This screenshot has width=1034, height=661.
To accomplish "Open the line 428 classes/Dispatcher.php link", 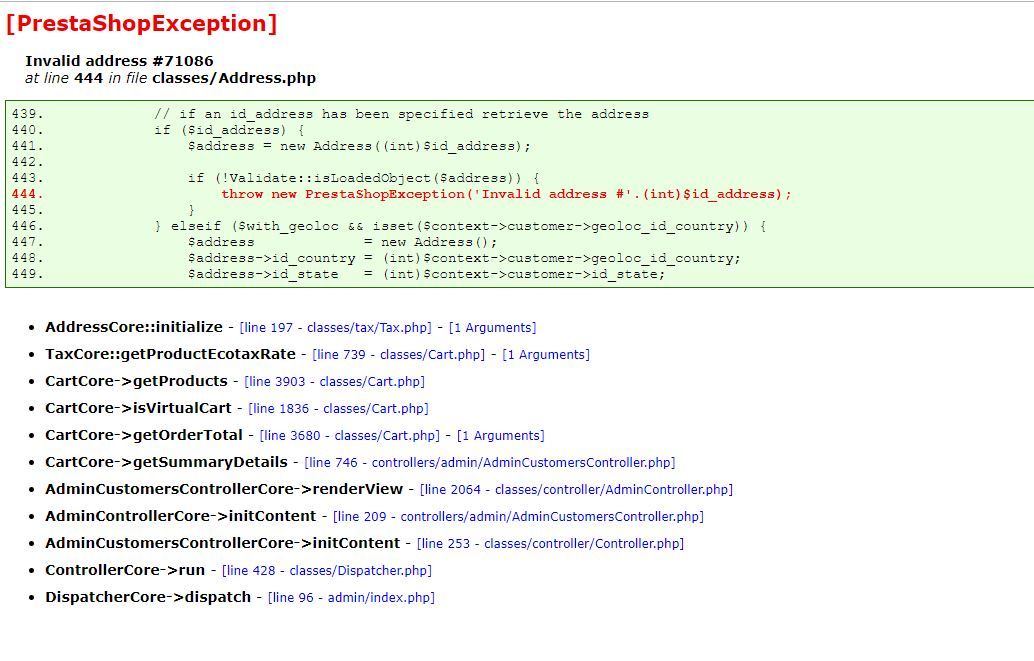I will pos(327,571).
